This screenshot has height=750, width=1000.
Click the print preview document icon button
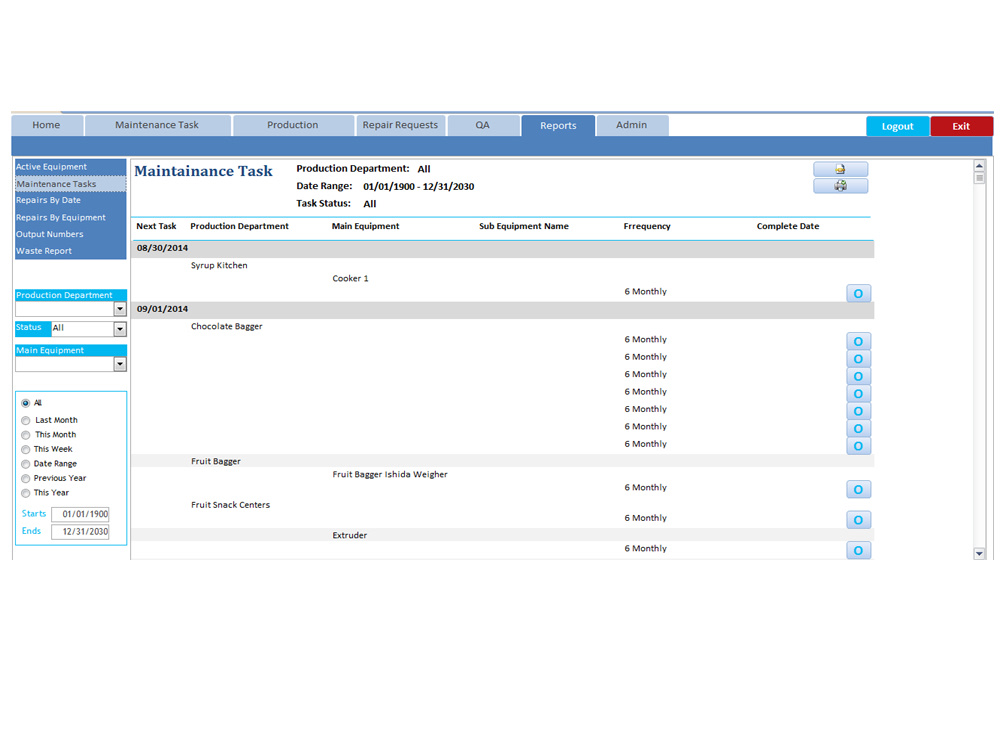[x=840, y=169]
